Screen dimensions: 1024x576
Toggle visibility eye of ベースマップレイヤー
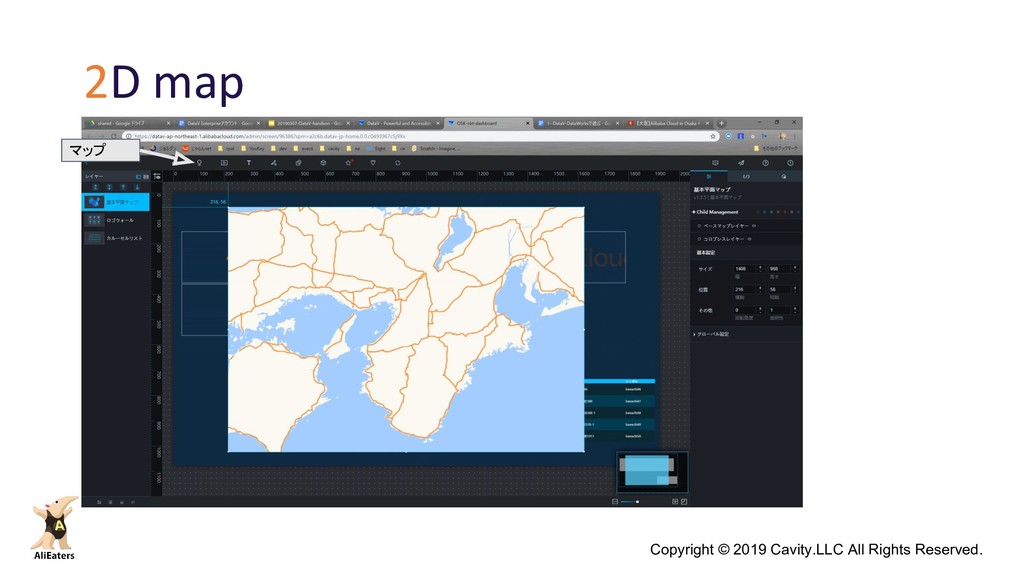coord(754,226)
